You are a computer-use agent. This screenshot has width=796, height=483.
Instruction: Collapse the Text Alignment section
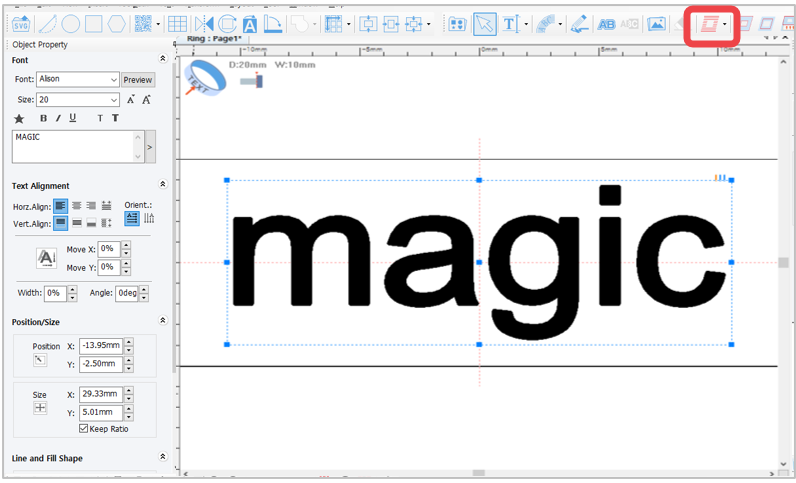(162, 184)
